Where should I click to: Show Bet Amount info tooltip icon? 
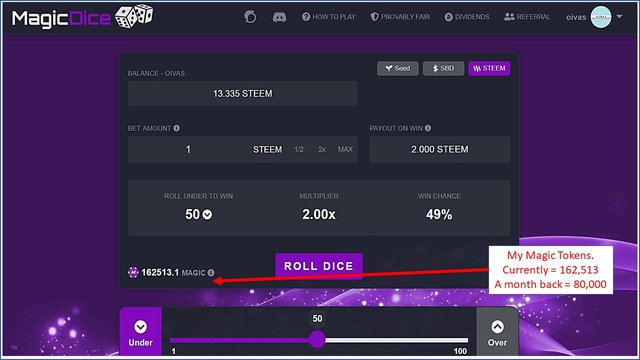point(176,128)
